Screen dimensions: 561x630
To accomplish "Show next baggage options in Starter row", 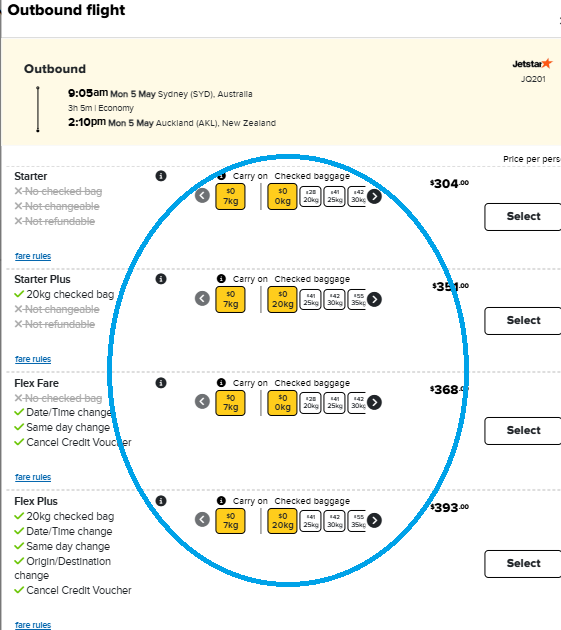I will [374, 196].
